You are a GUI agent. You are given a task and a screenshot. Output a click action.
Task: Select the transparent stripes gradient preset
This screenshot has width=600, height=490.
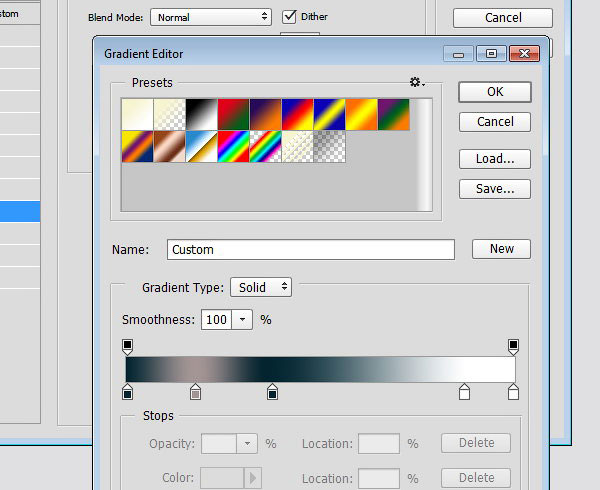[297, 147]
